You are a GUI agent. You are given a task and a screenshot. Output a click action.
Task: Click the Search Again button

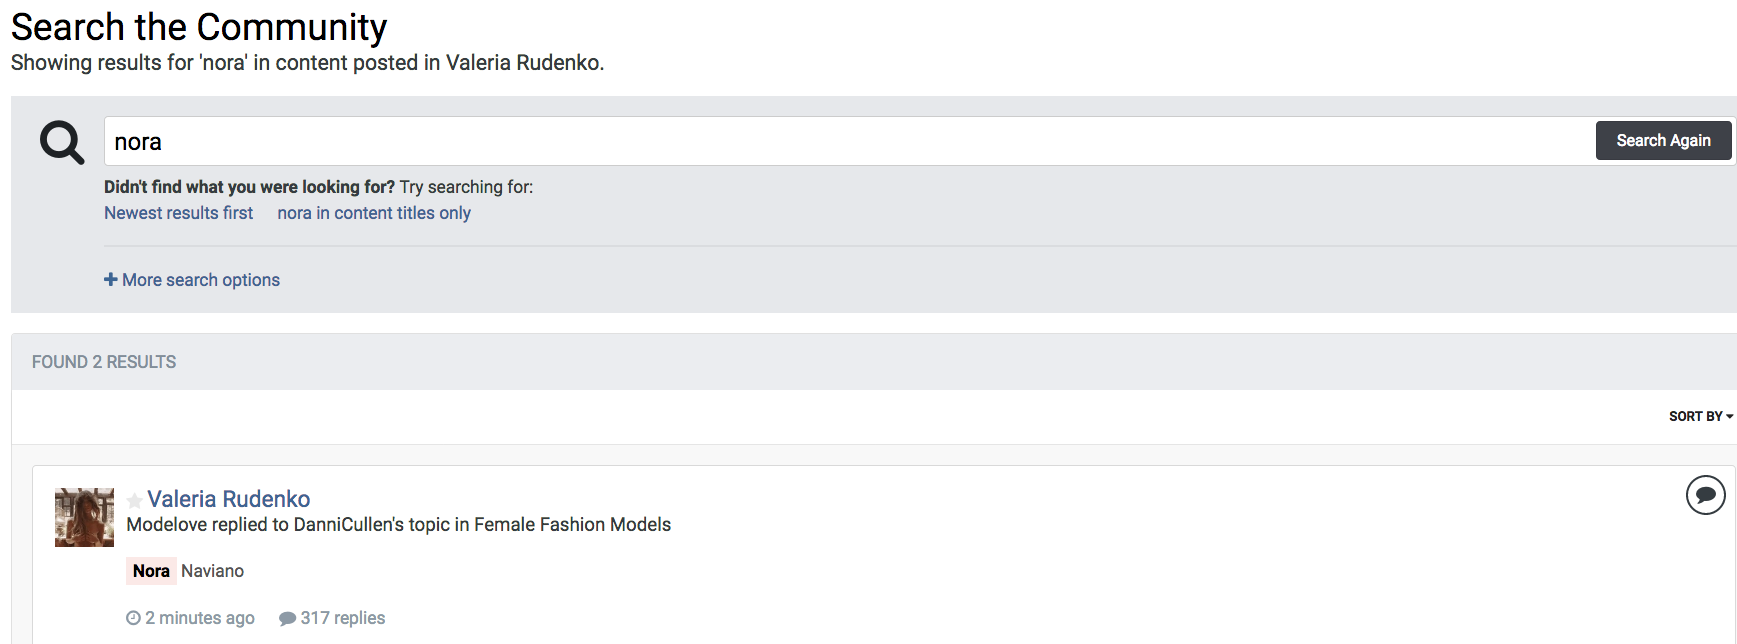coord(1663,140)
